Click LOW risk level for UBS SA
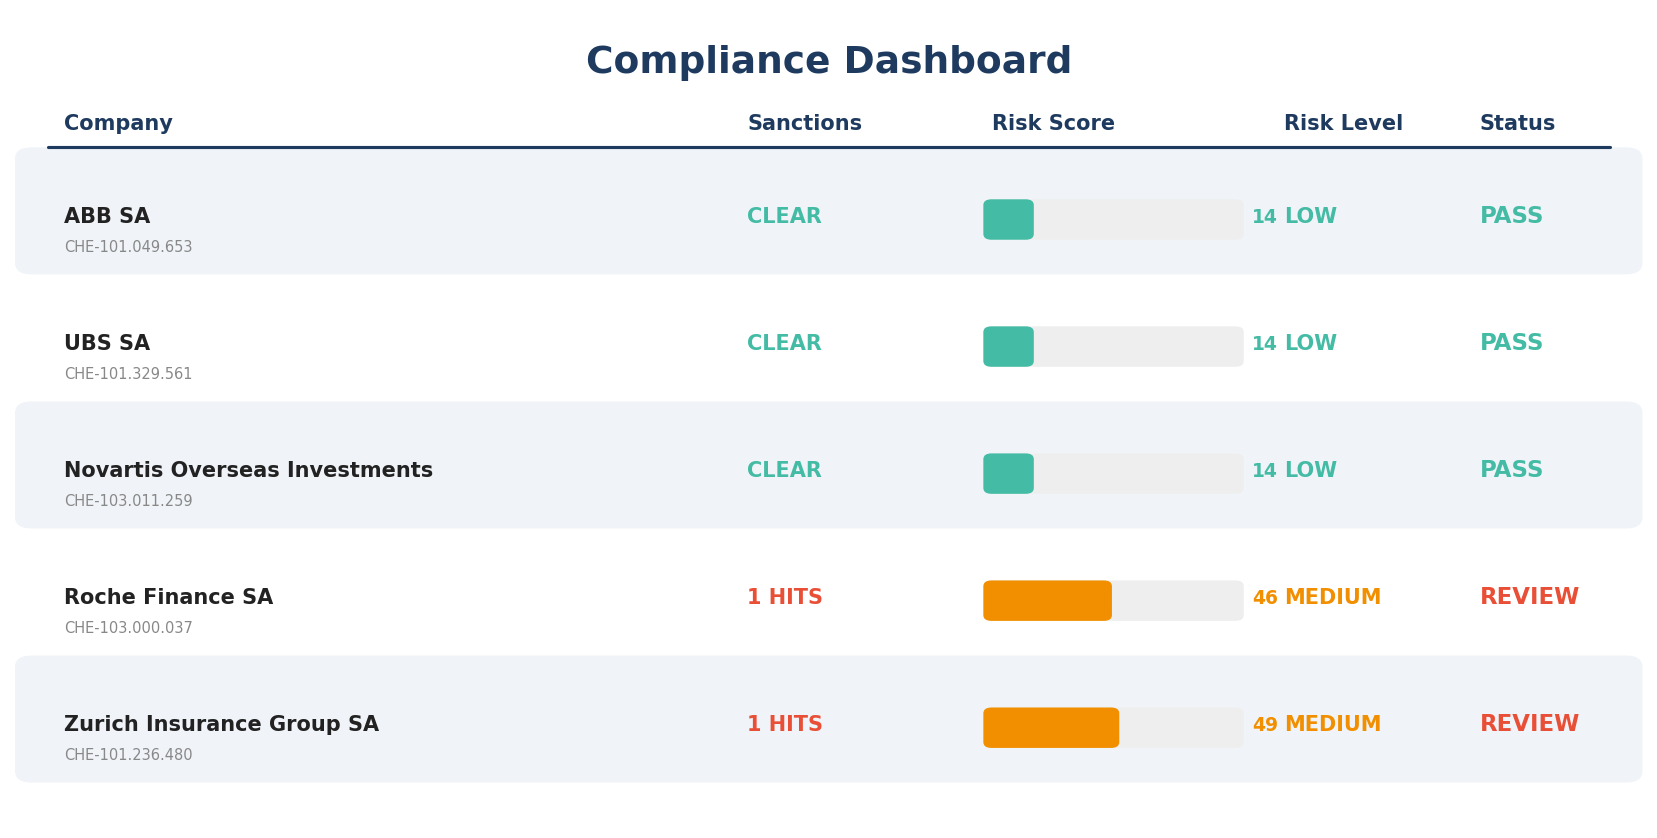 tap(1310, 344)
